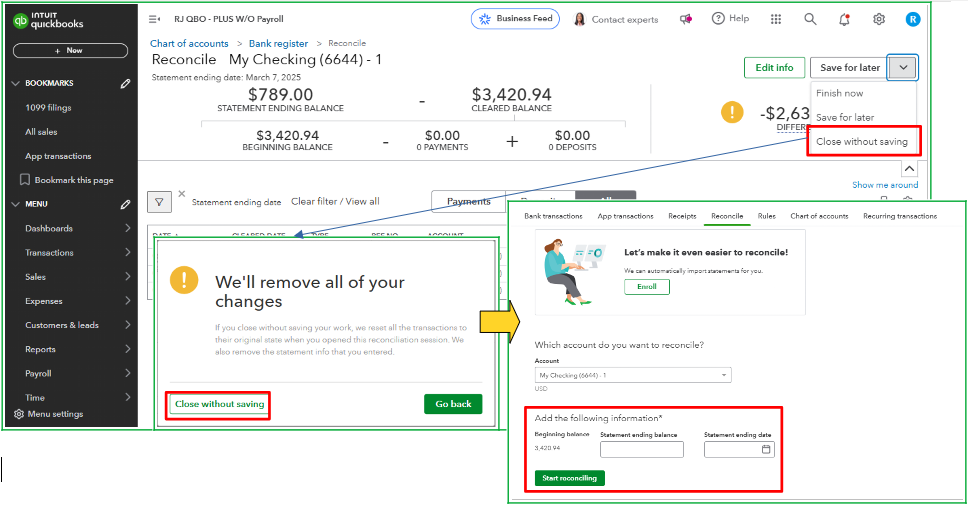
Task: Open Receipts tab
Action: pos(682,216)
